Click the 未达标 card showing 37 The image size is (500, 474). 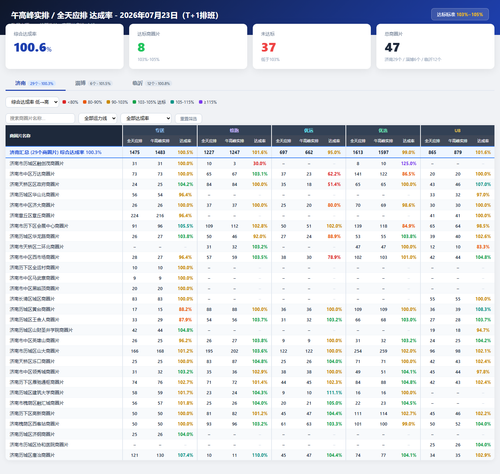pos(312,46)
